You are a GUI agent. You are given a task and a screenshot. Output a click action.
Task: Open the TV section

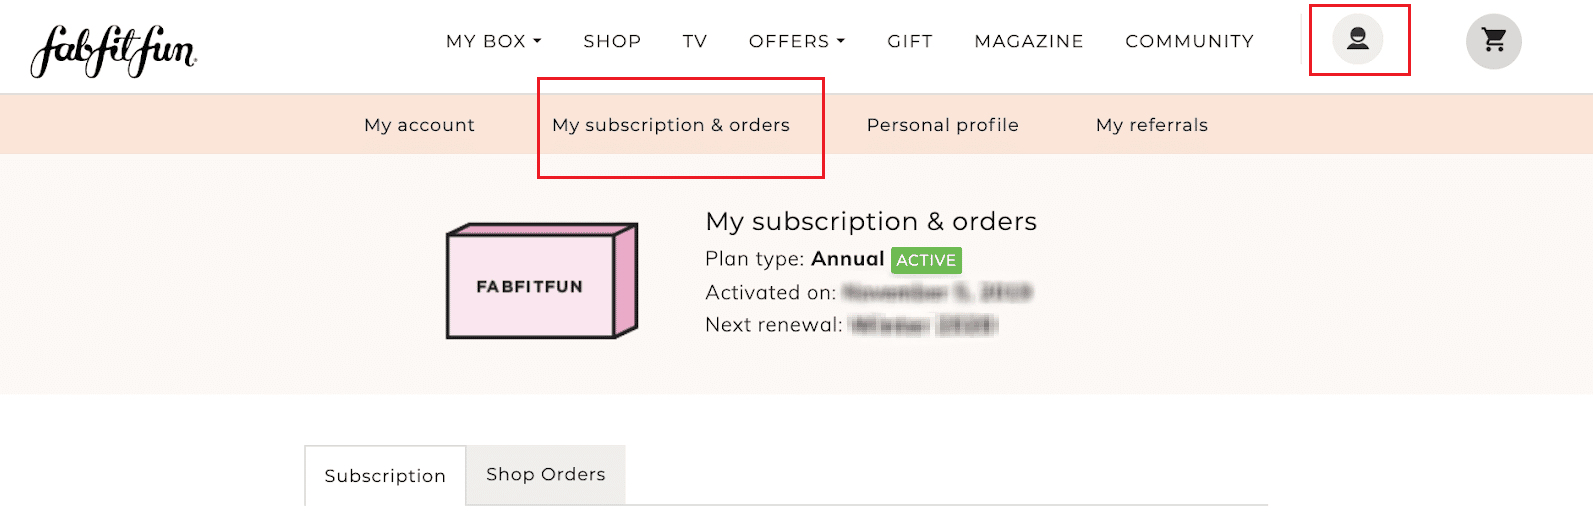tap(695, 41)
